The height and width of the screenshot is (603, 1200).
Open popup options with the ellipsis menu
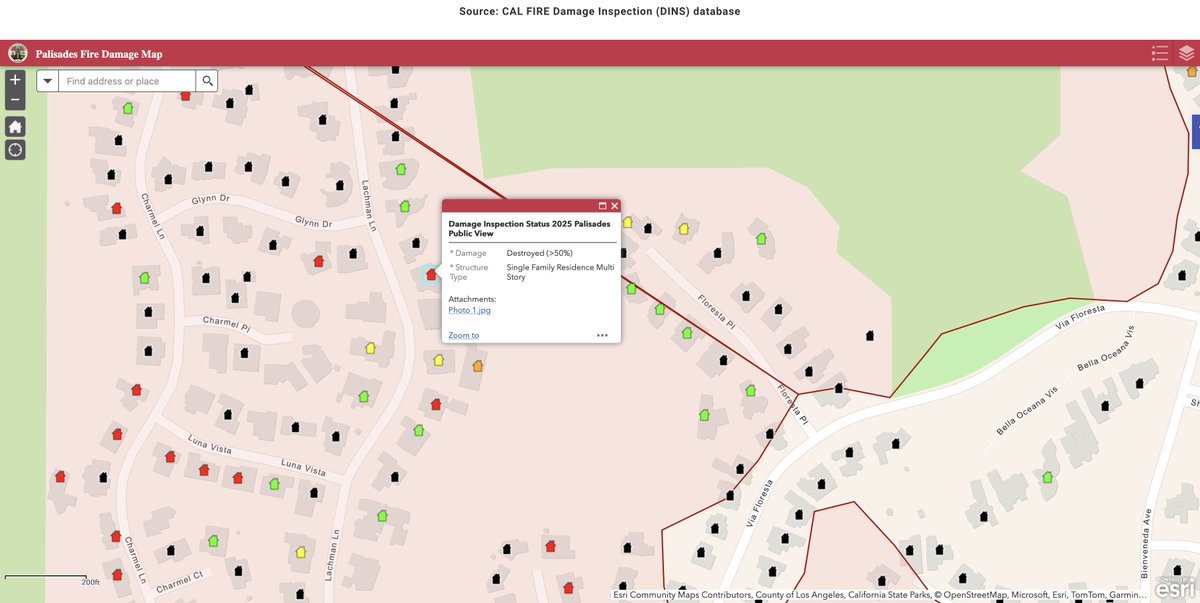click(603, 335)
